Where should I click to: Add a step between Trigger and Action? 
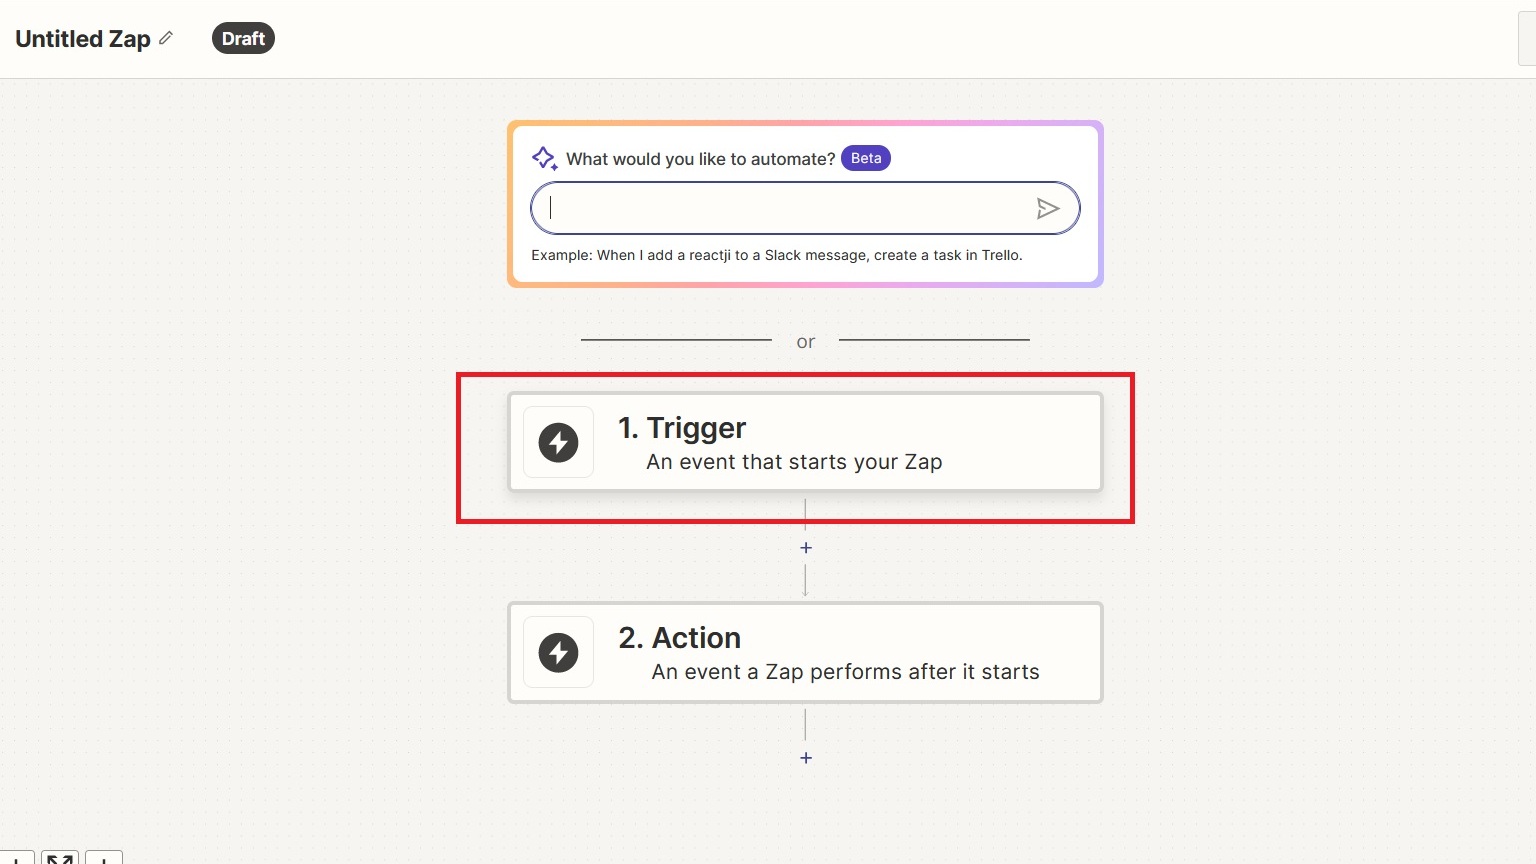click(806, 548)
